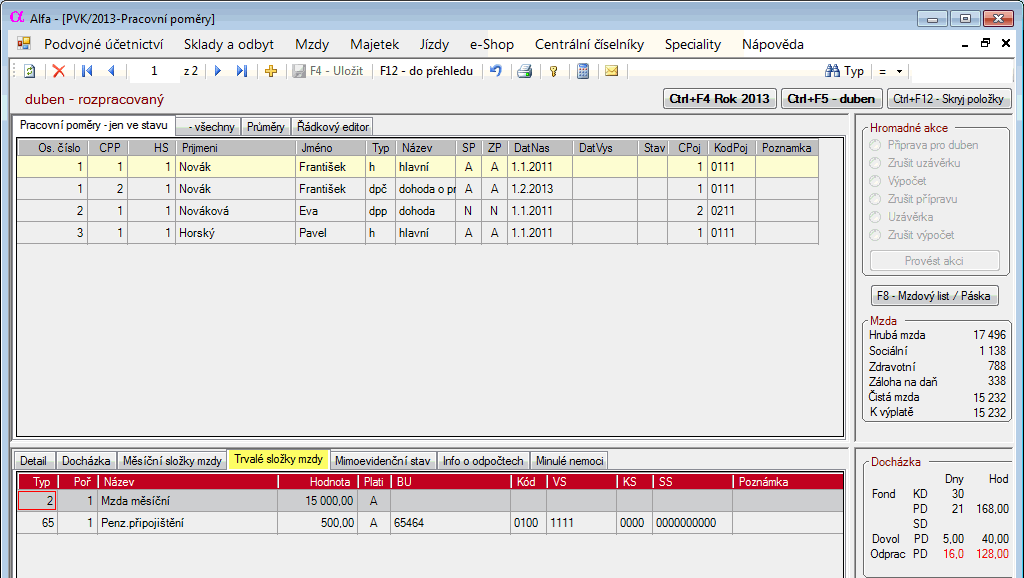
Task: Click the F4 - Uložit save button
Action: [x=328, y=71]
